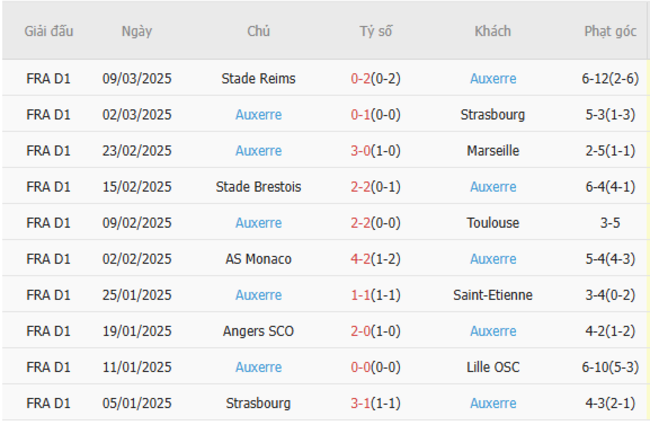Click Auxerre link in 09/03/2025 match row

pos(493,79)
